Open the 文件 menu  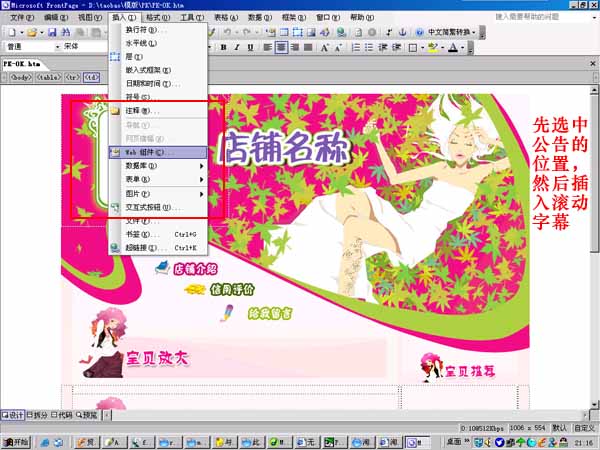click(x=22, y=18)
